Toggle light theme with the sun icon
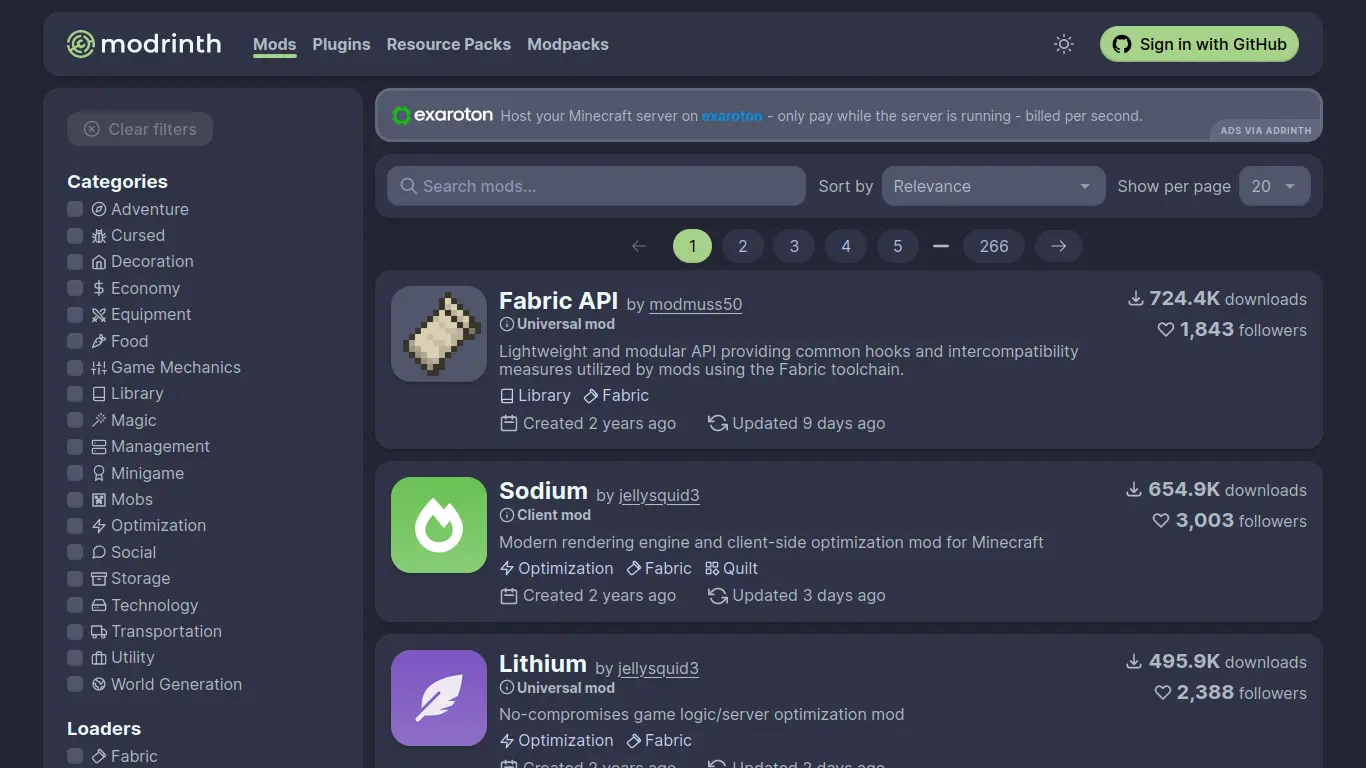 point(1064,44)
